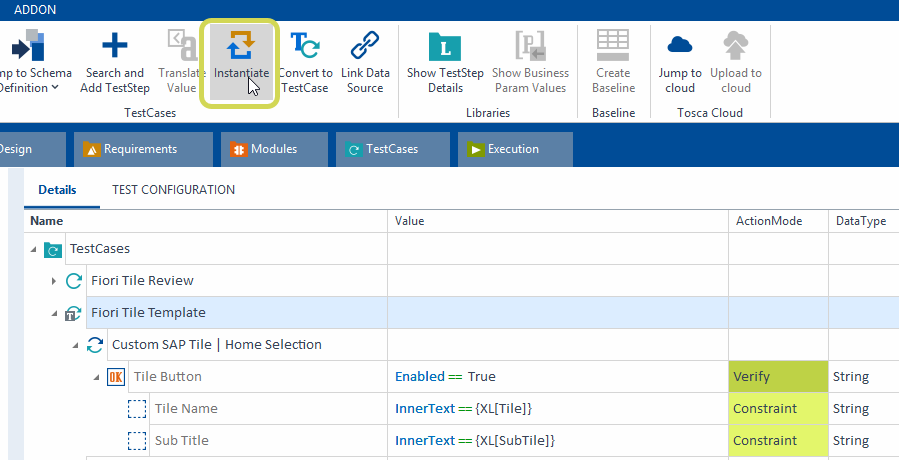
Task: Switch to the Execution tab
Action: point(512,149)
